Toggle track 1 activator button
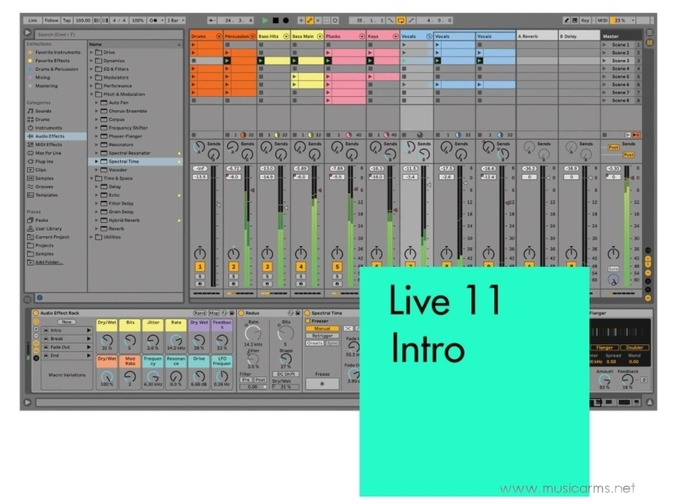678x504 pixels. click(200, 267)
